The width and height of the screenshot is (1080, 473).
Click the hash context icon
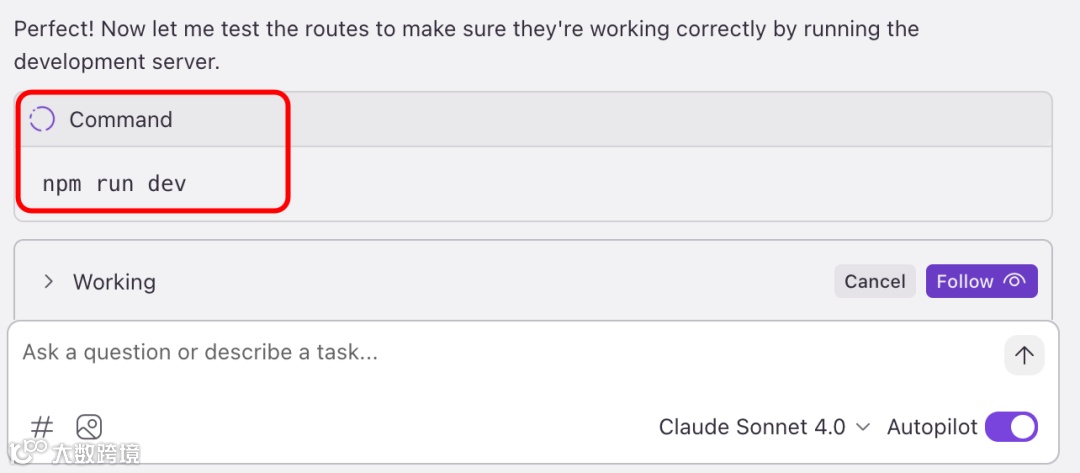click(x=42, y=427)
